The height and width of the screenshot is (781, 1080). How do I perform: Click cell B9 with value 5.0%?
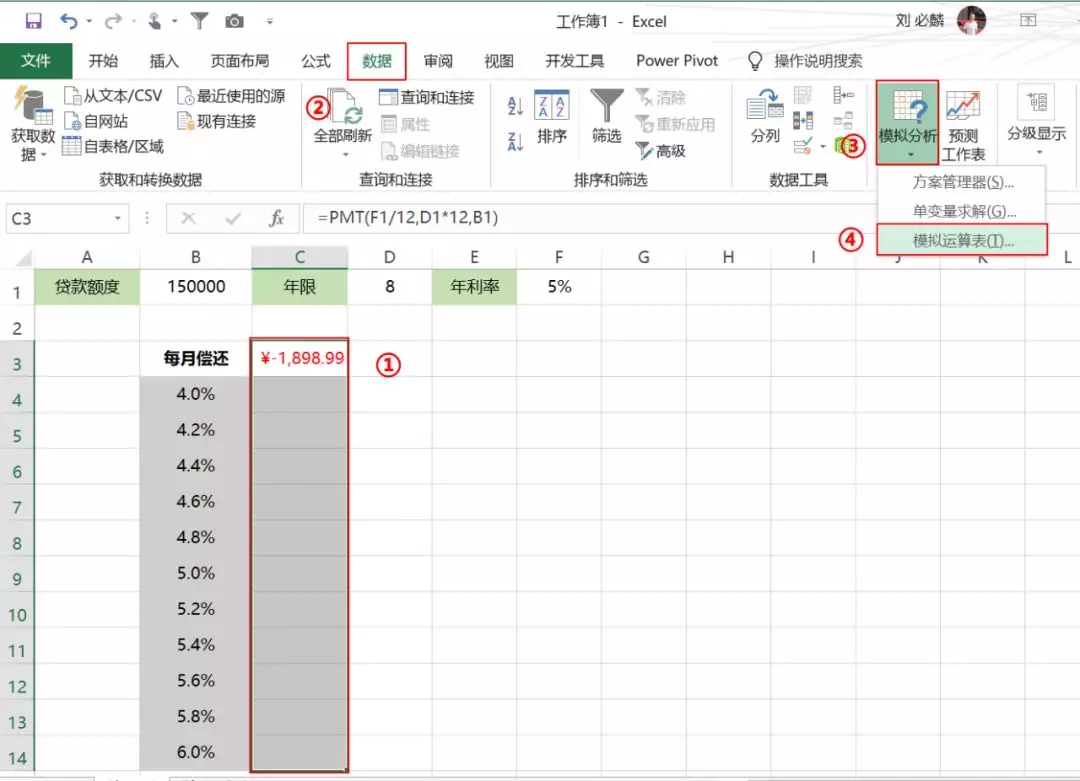[196, 573]
